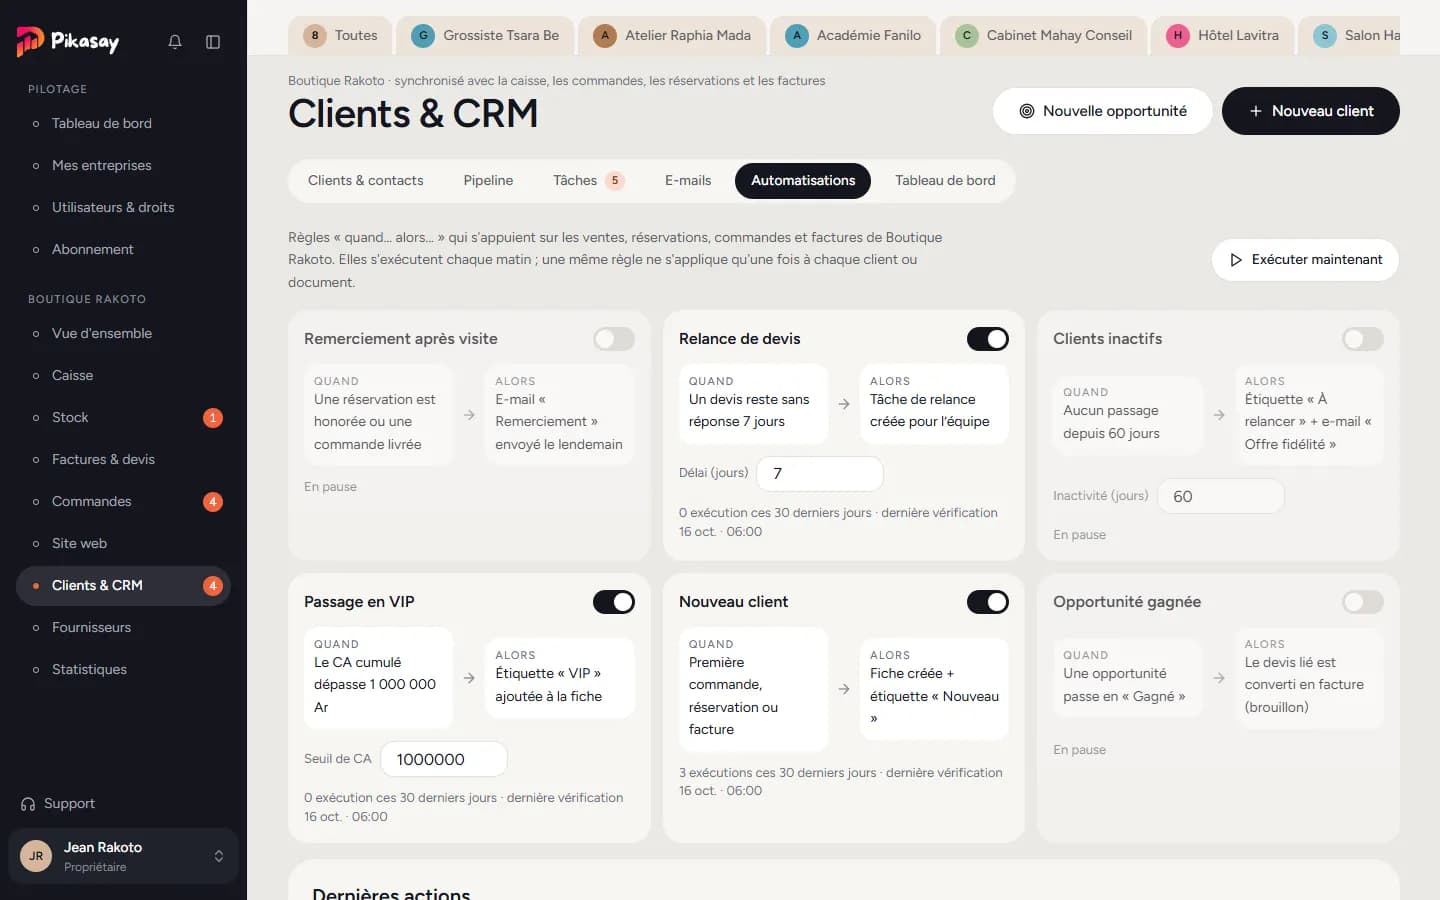Open the notifications bell
Image resolution: width=1440 pixels, height=900 pixels.
[x=175, y=42]
